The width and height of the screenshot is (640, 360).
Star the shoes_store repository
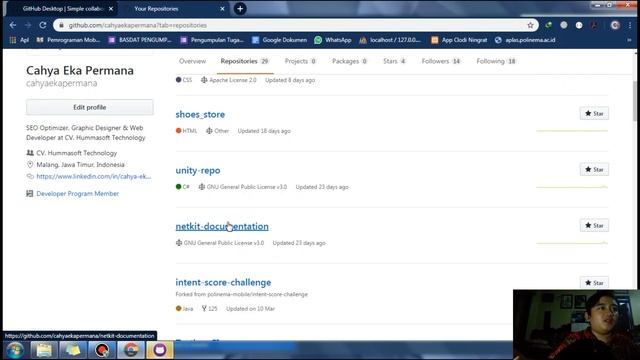click(x=594, y=113)
